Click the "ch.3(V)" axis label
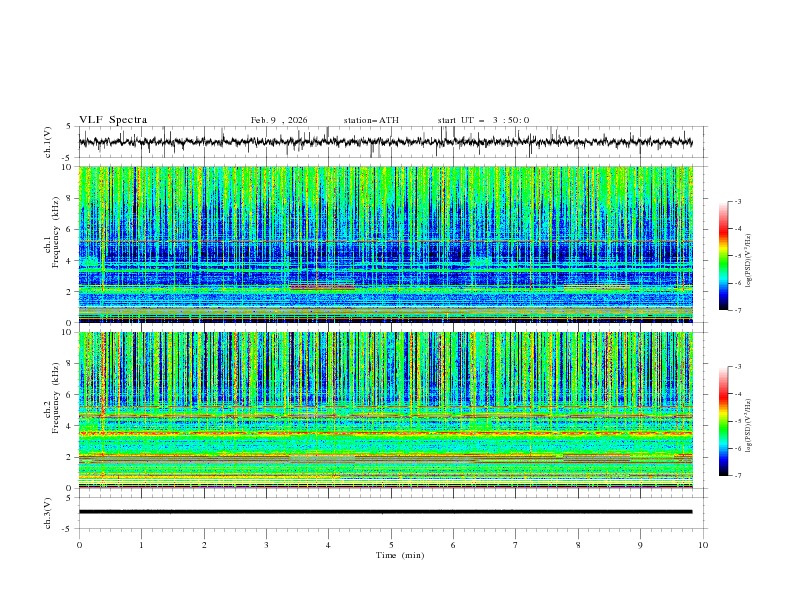The width and height of the screenshot is (792, 612). [x=48, y=513]
